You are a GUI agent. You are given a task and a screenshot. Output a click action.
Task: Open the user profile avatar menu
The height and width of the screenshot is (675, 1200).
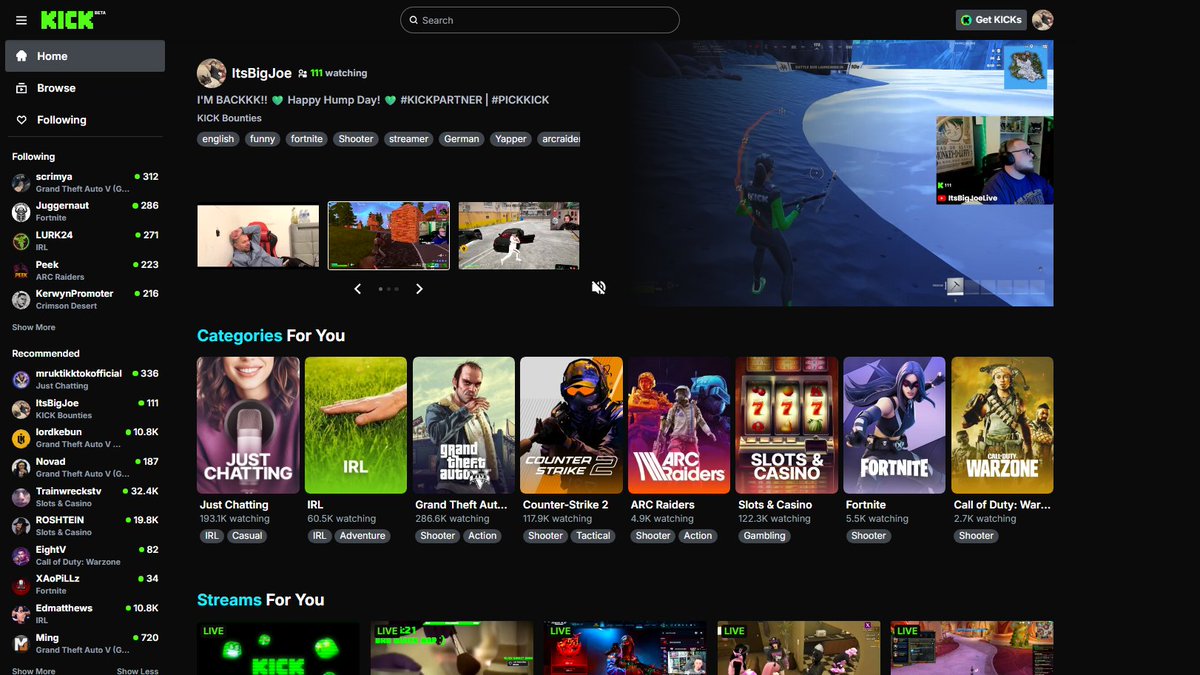coord(1043,20)
